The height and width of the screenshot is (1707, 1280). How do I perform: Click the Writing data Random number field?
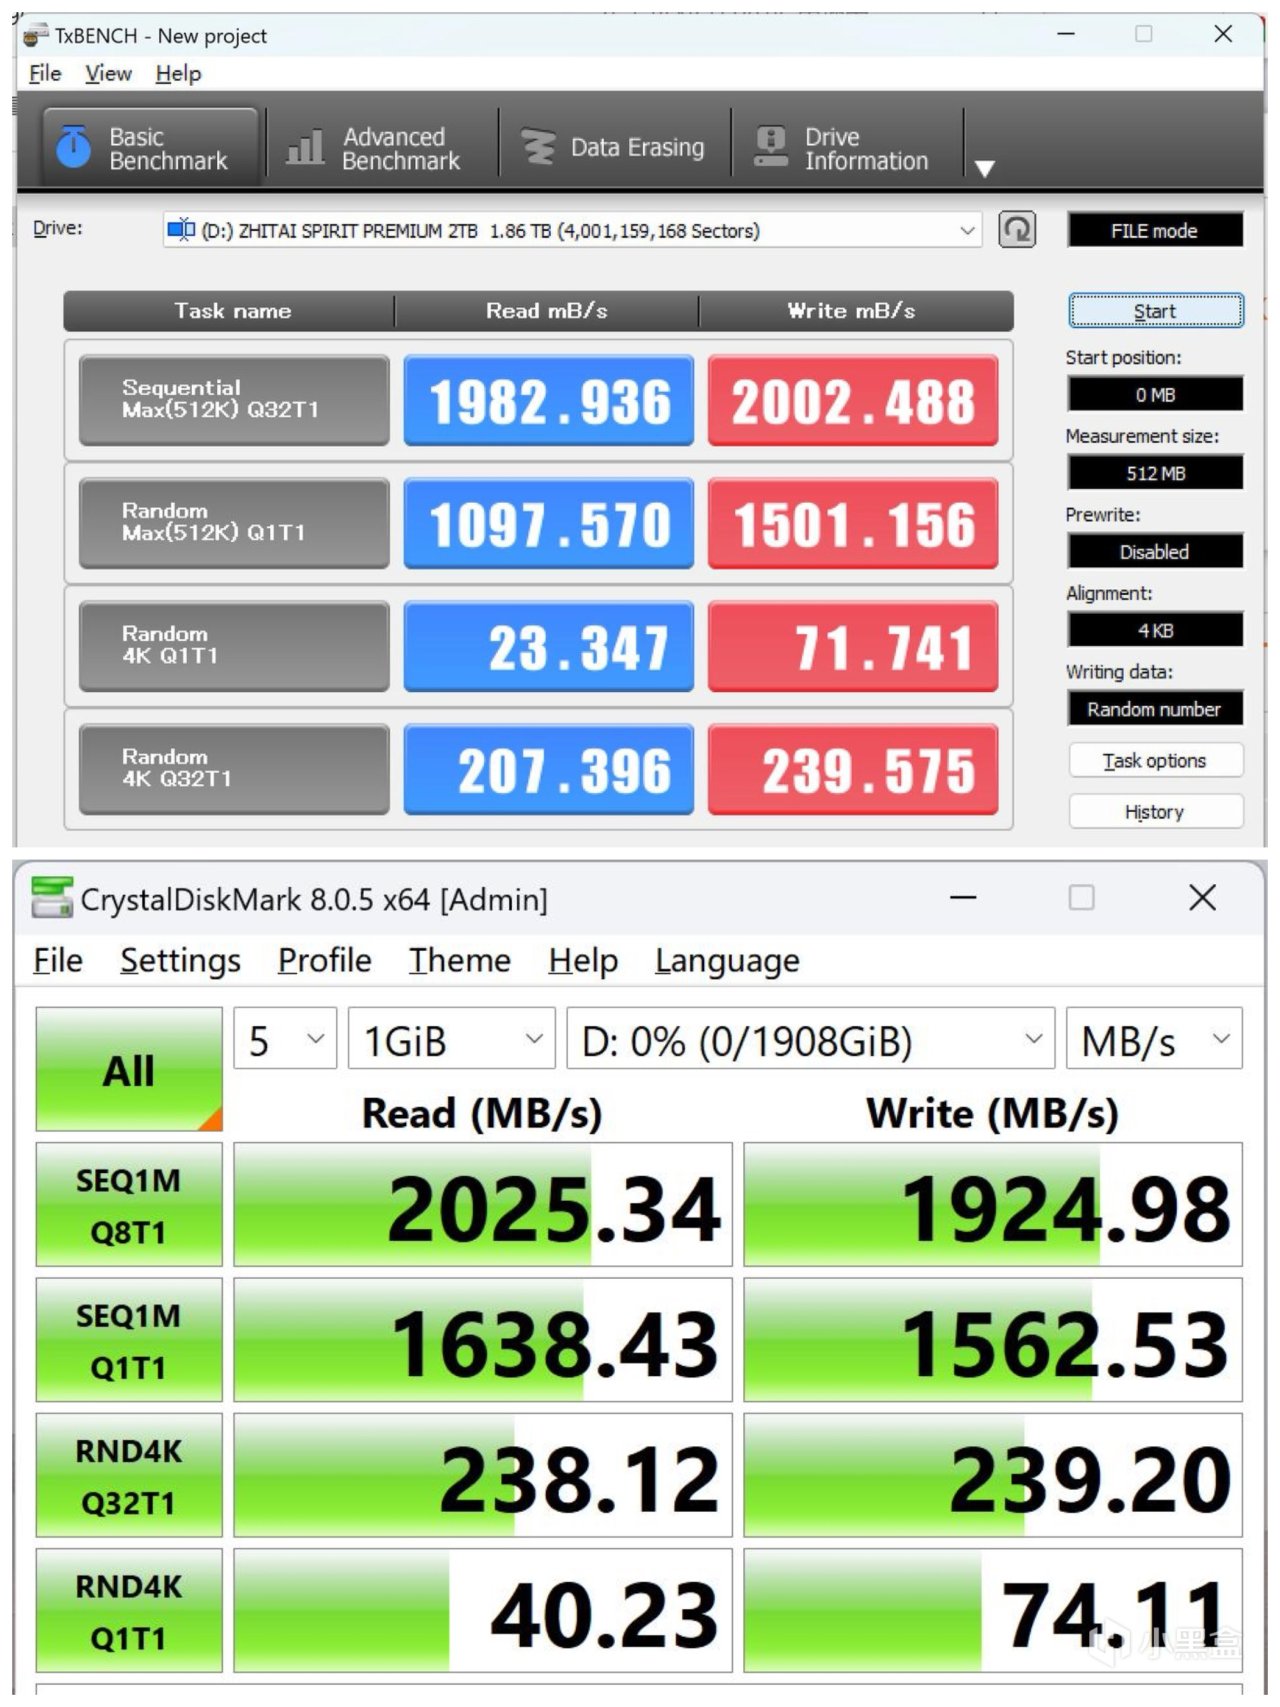[1155, 709]
